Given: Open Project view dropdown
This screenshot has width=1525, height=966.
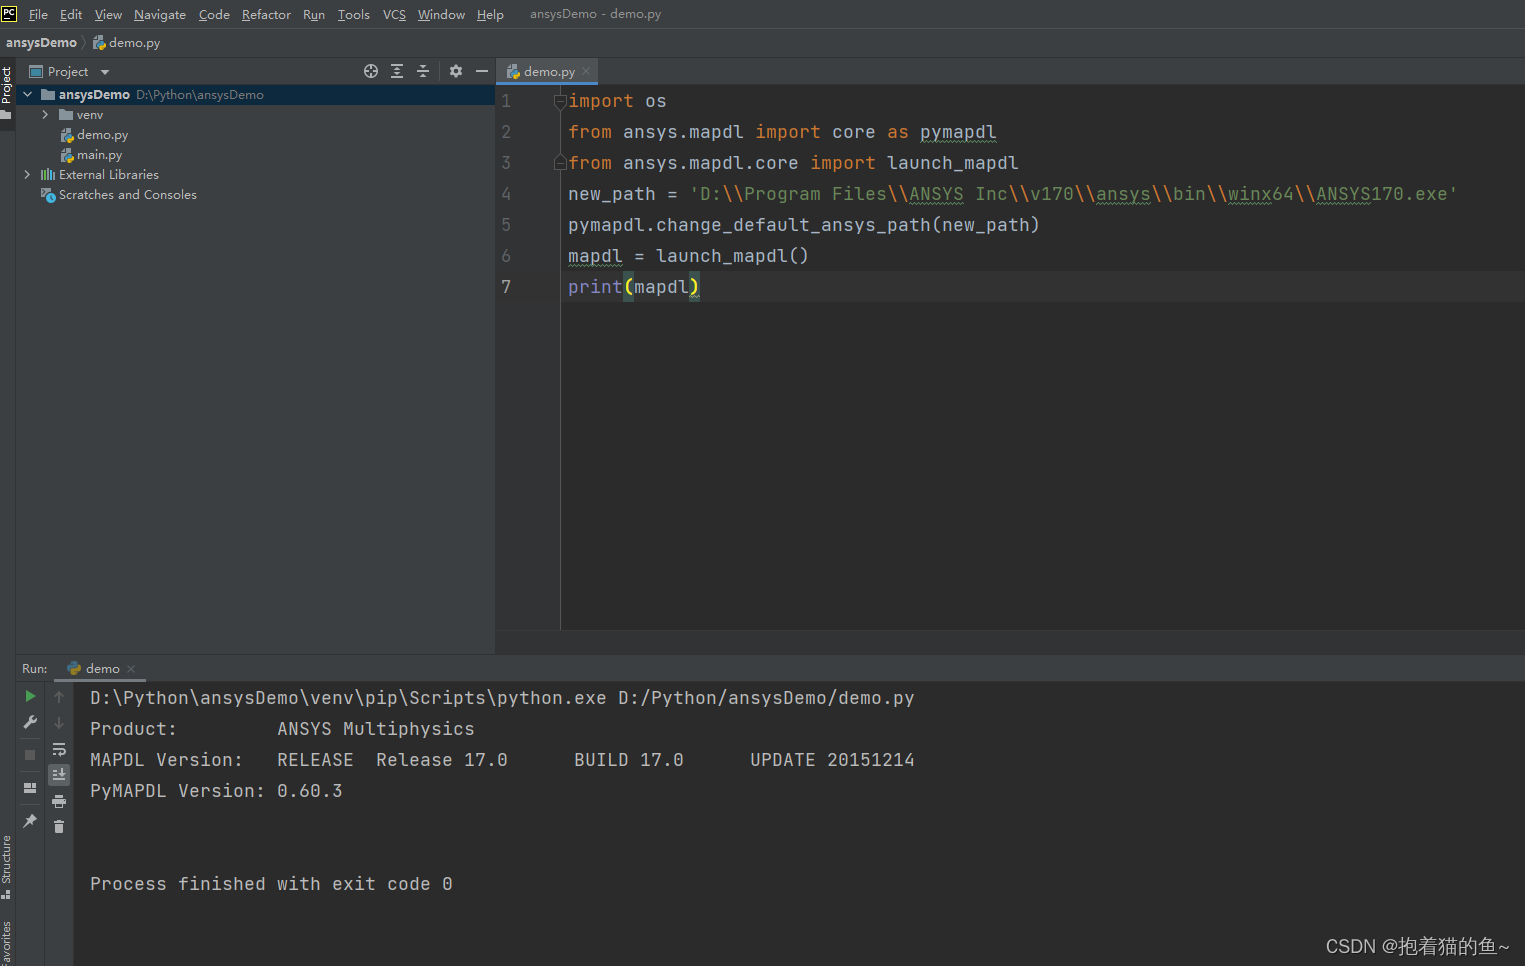Looking at the screenshot, I should click(105, 72).
